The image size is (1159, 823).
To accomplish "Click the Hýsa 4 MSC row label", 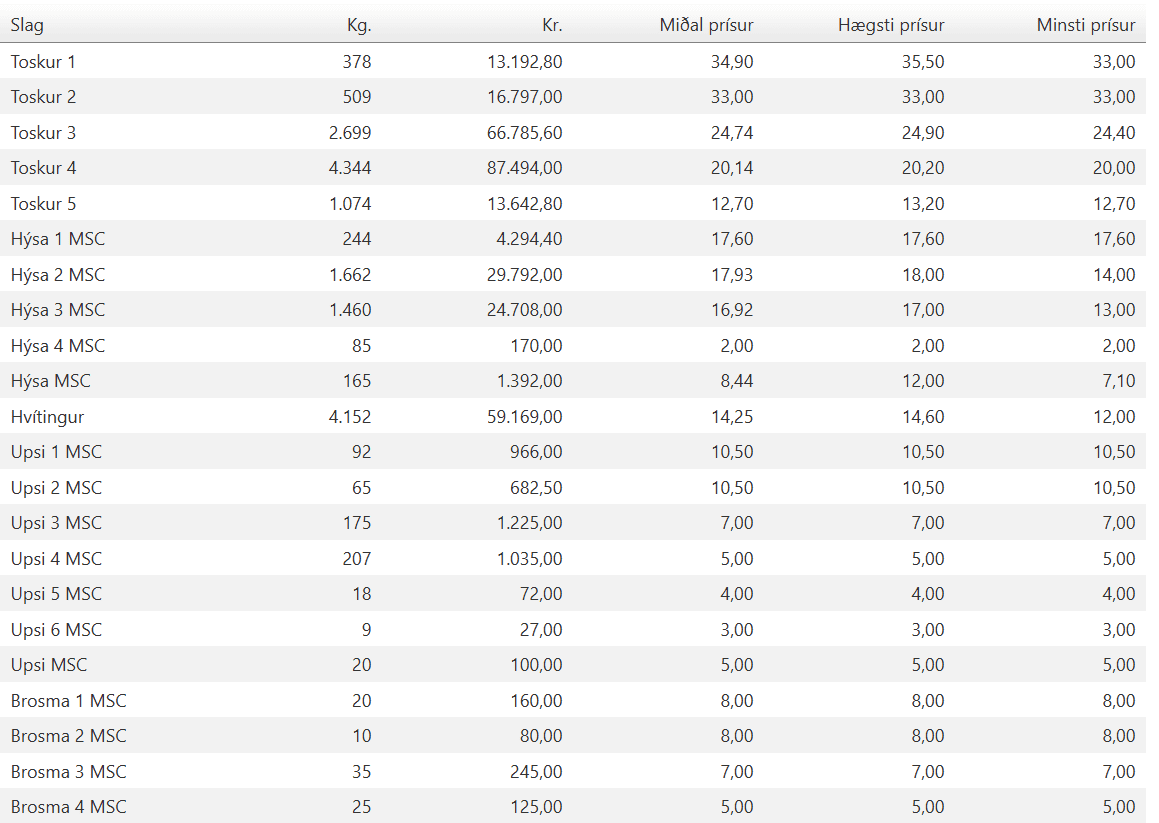I will click(x=57, y=346).
